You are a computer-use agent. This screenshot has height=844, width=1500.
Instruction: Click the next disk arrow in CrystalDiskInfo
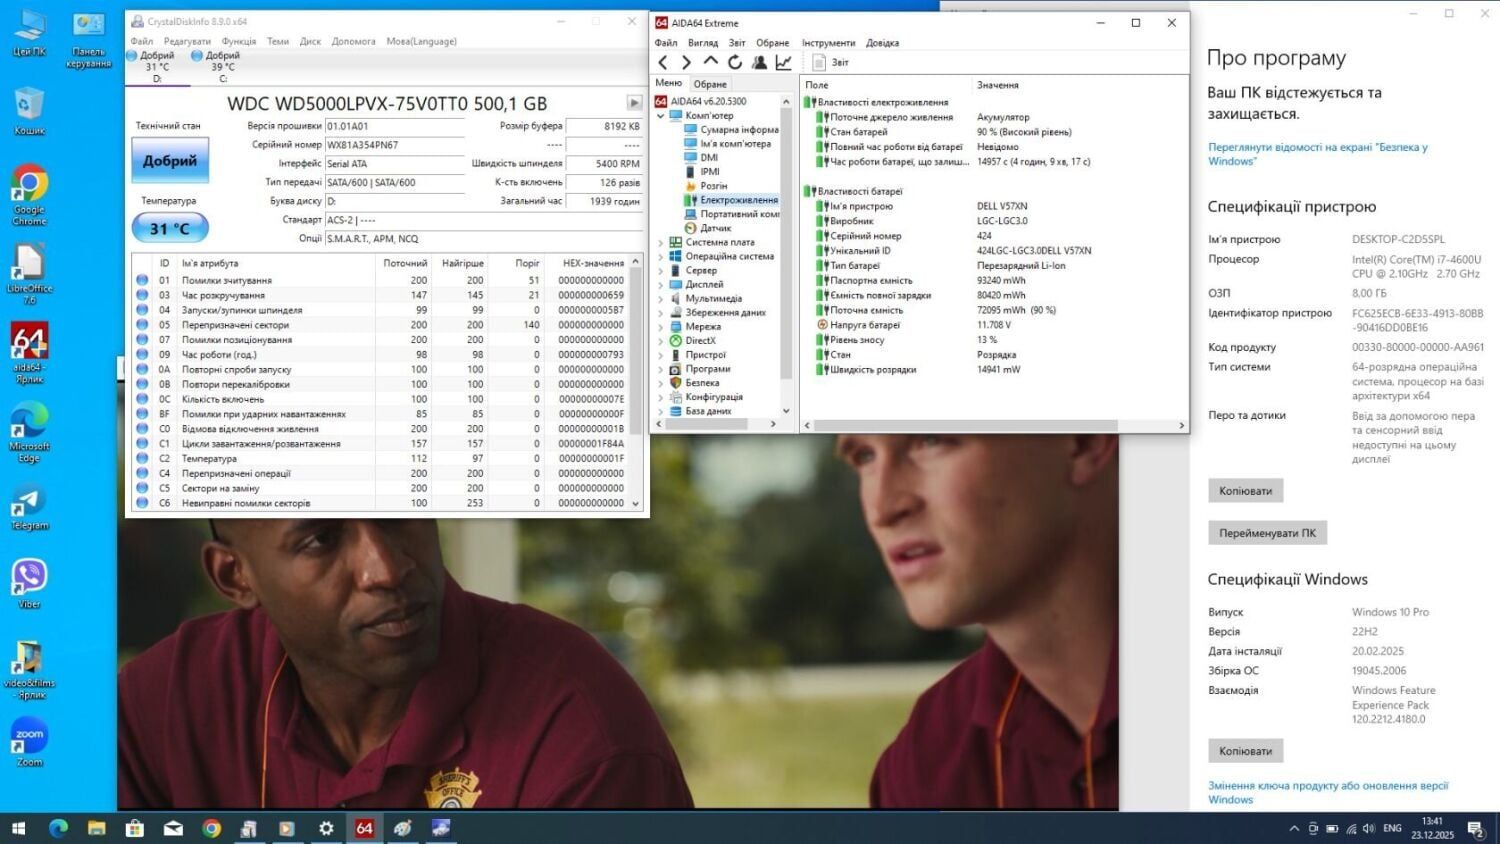(x=634, y=103)
